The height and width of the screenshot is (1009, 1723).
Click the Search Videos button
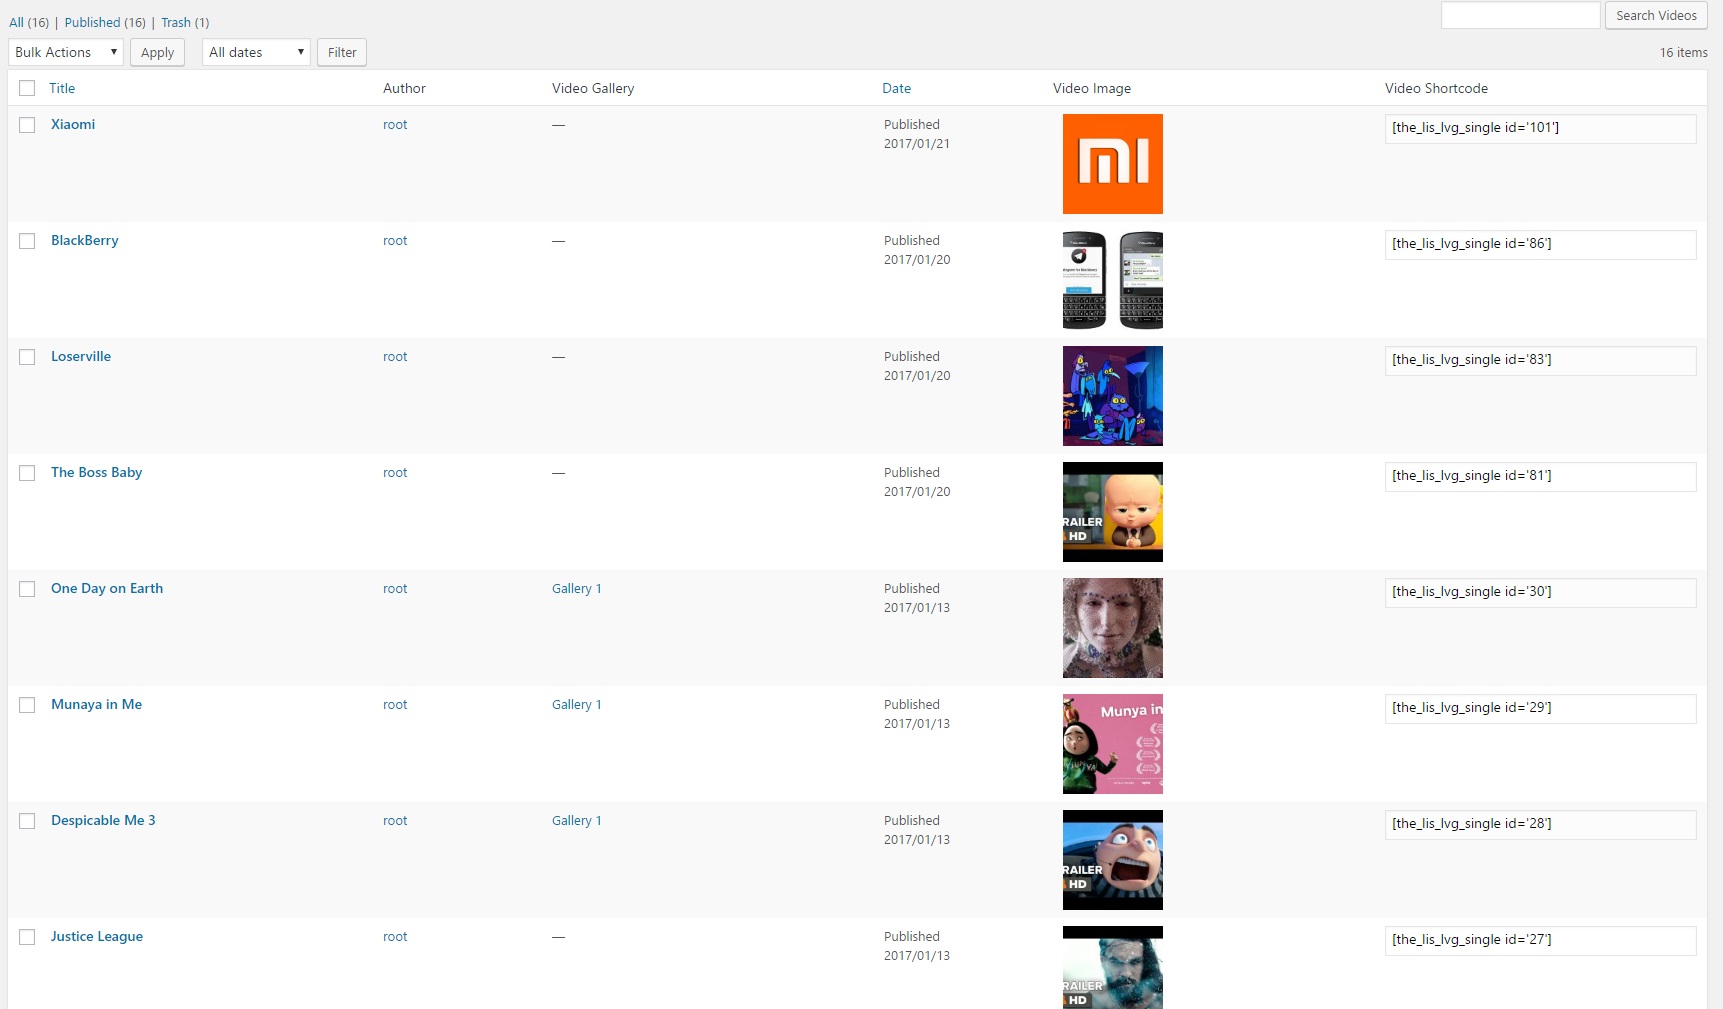[1656, 15]
